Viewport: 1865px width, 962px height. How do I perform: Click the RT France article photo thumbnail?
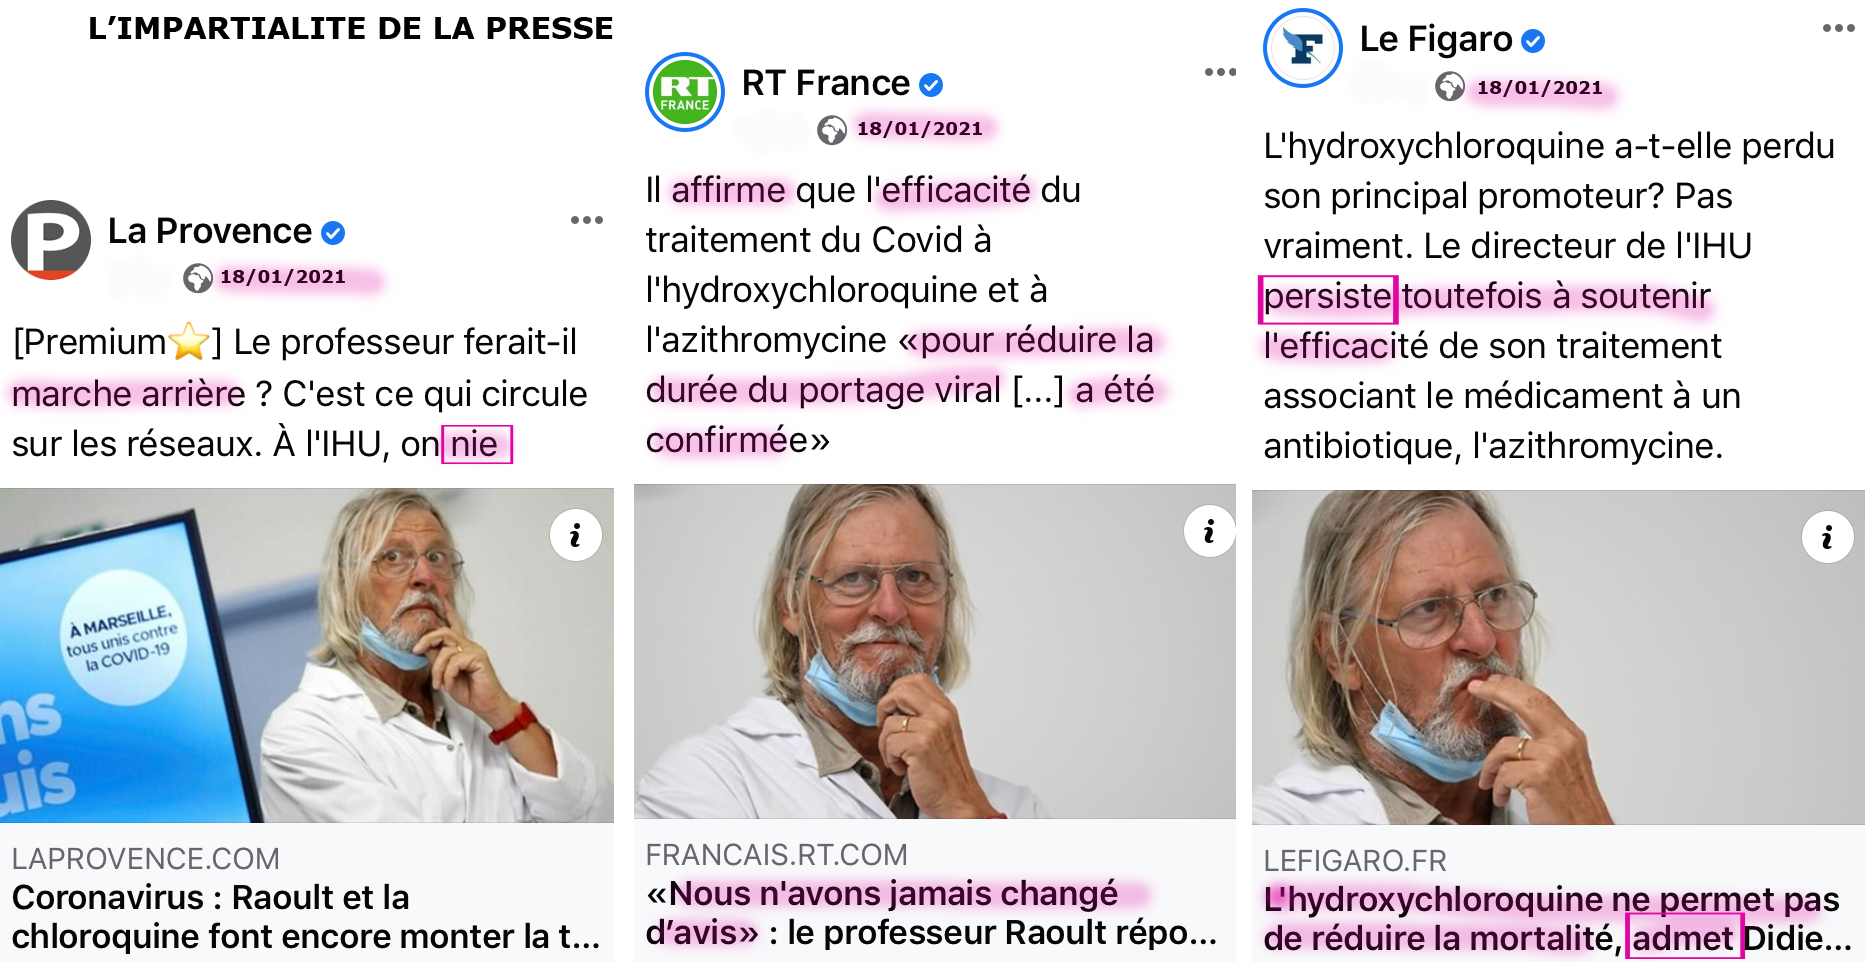[x=935, y=652]
